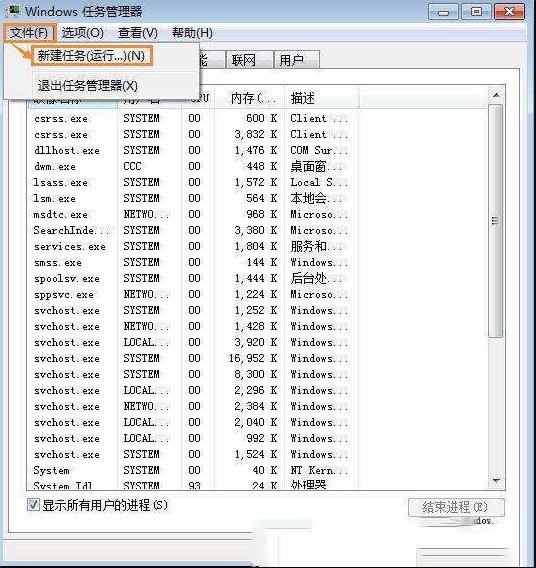This screenshot has height=568, width=536.
Task: Click the 文件(F) menu button
Action: 29,33
